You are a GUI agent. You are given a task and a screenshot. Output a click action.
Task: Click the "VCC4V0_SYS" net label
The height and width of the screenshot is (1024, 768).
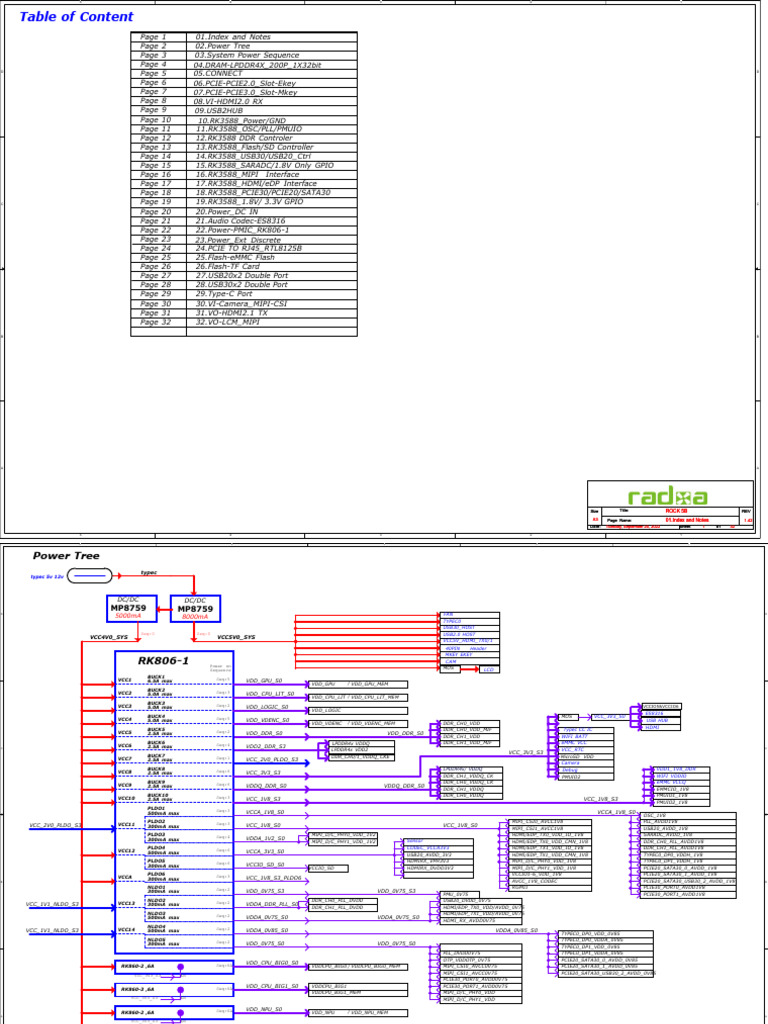tap(109, 637)
